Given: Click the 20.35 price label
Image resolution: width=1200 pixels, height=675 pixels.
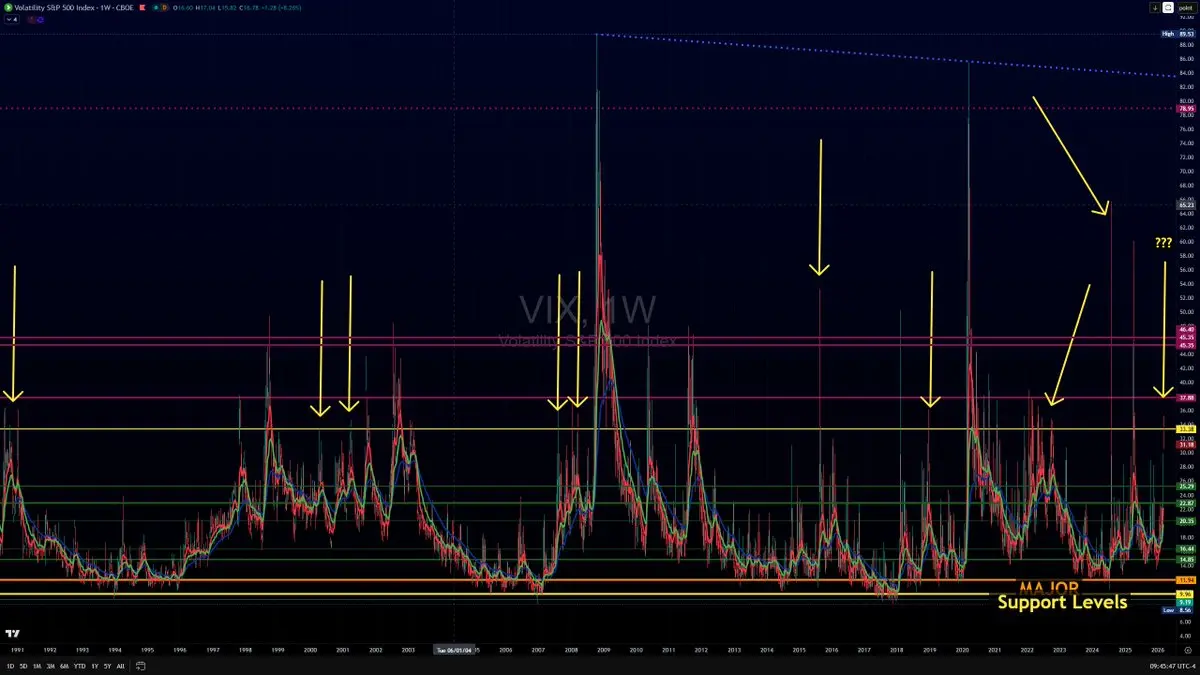Looking at the screenshot, I should [1187, 521].
